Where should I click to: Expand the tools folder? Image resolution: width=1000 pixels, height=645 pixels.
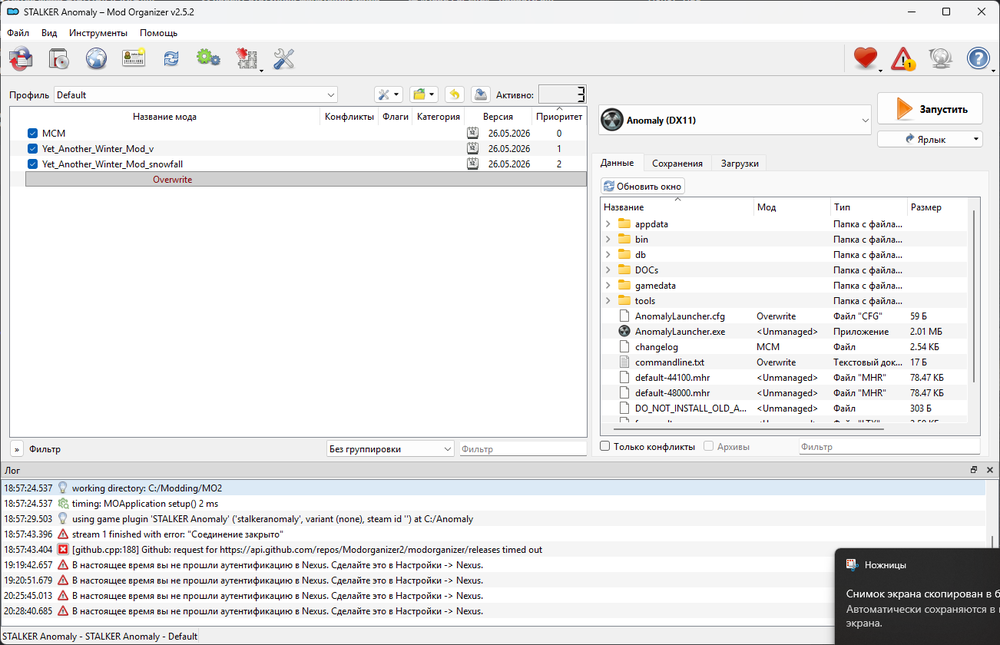[x=608, y=300]
